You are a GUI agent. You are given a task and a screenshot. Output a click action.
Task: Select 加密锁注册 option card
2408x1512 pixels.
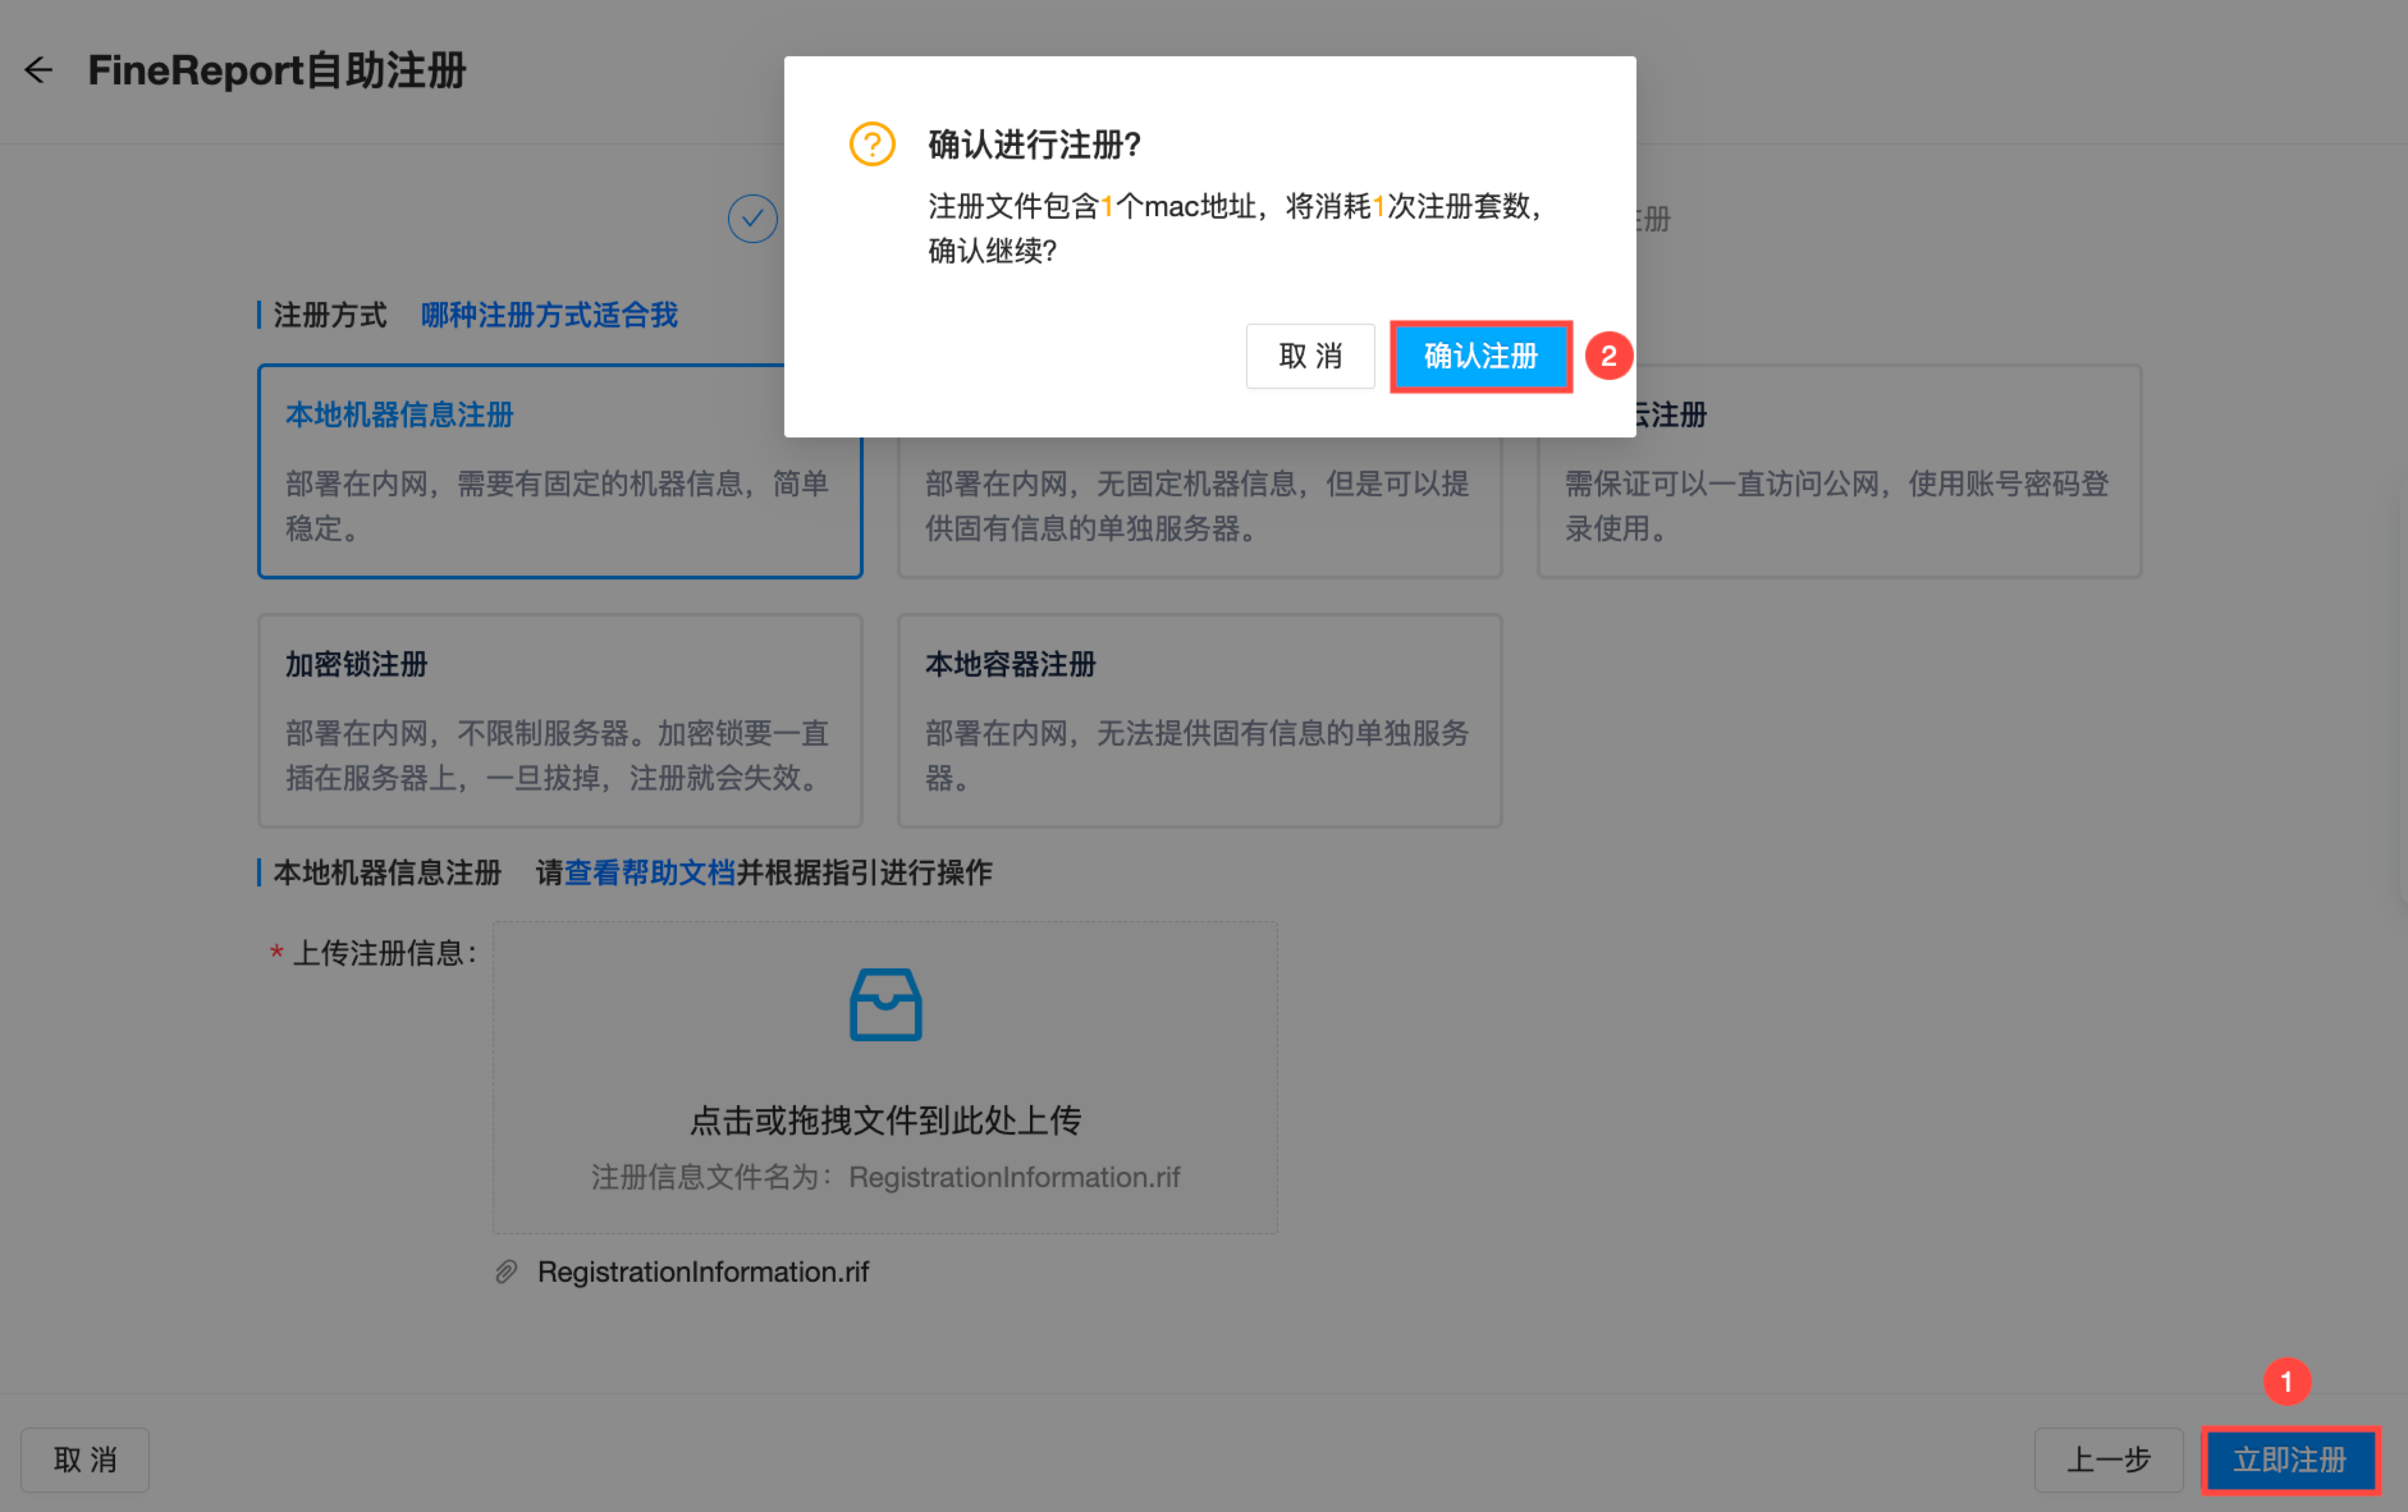click(560, 720)
